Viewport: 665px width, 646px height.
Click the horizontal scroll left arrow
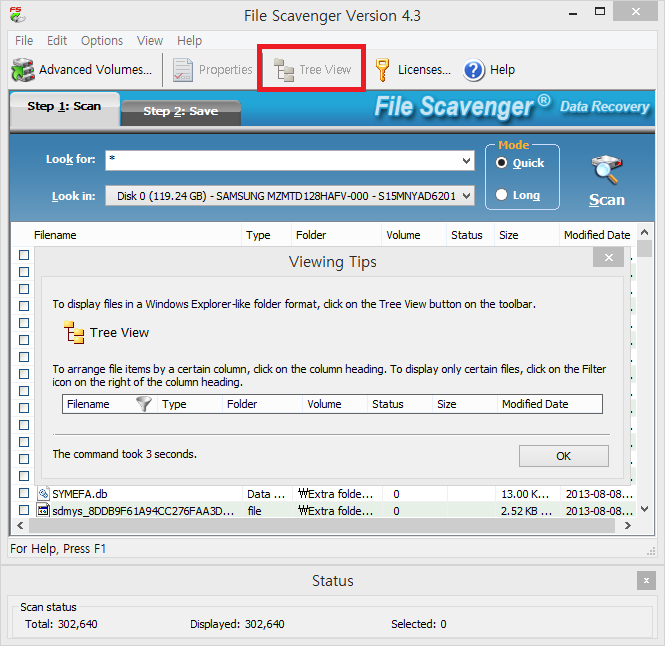click(x=20, y=526)
